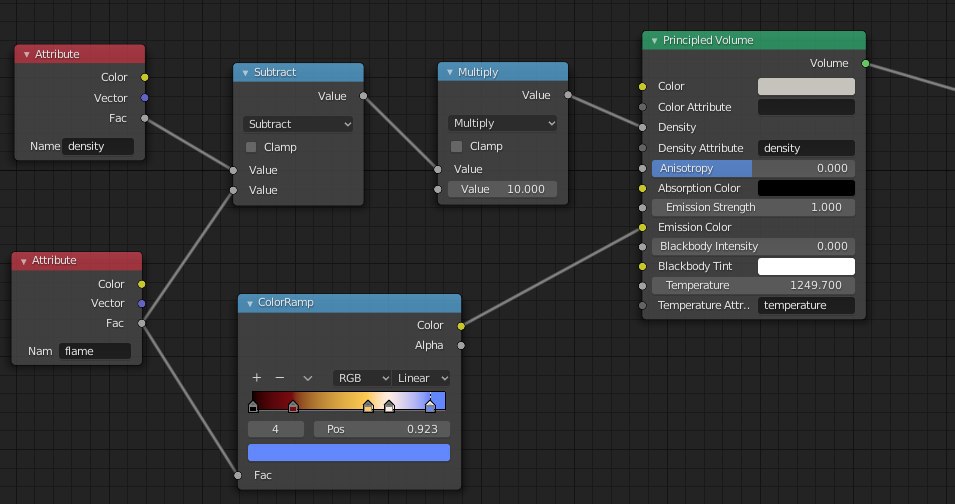Click the ColorRamp Pos value field

click(382, 429)
